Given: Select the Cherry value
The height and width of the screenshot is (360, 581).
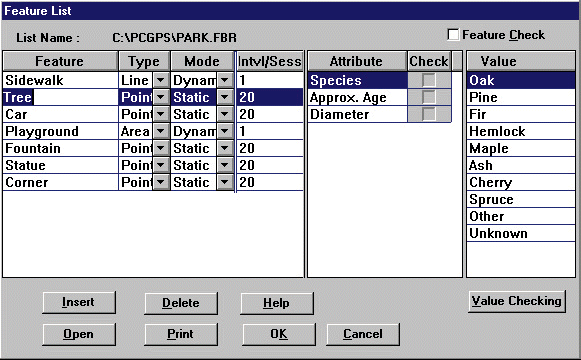Looking at the screenshot, I should [521, 182].
